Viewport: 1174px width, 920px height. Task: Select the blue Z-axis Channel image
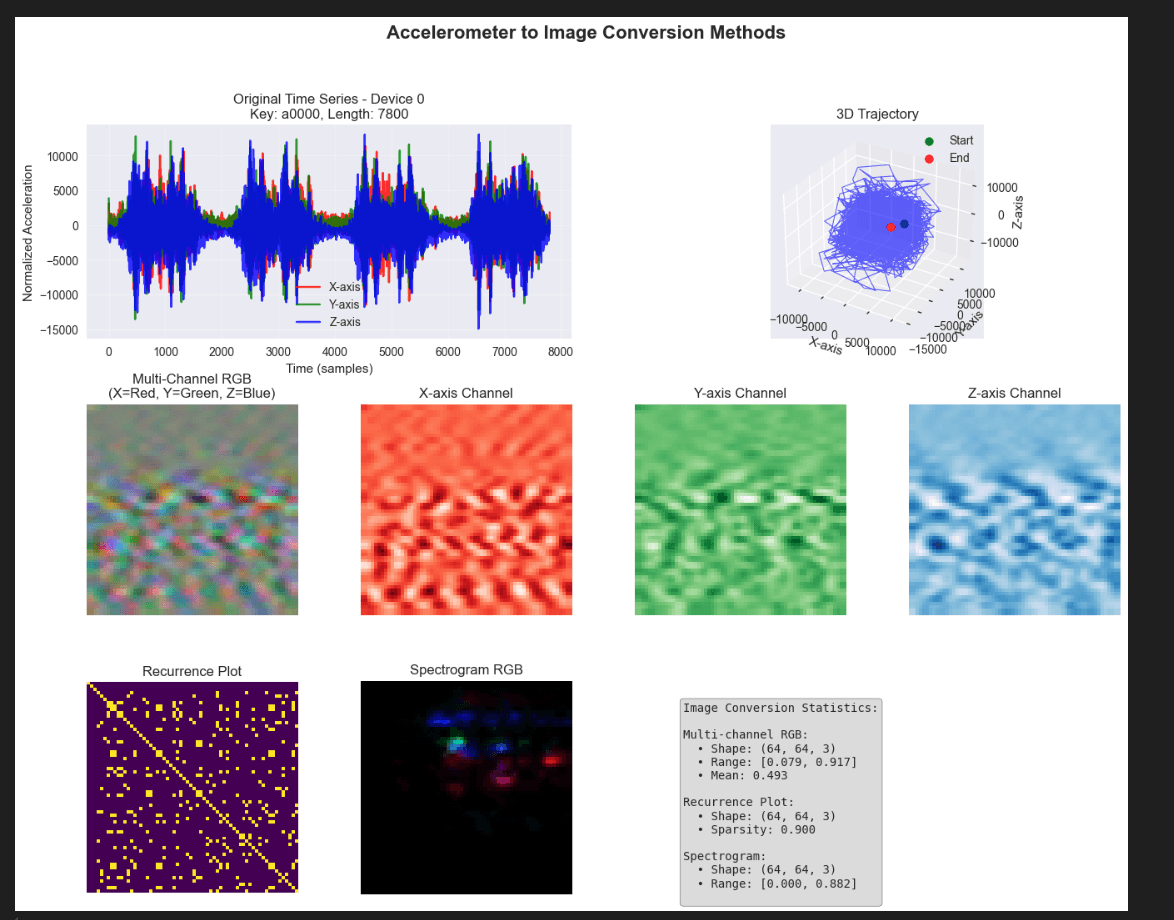click(x=1014, y=509)
